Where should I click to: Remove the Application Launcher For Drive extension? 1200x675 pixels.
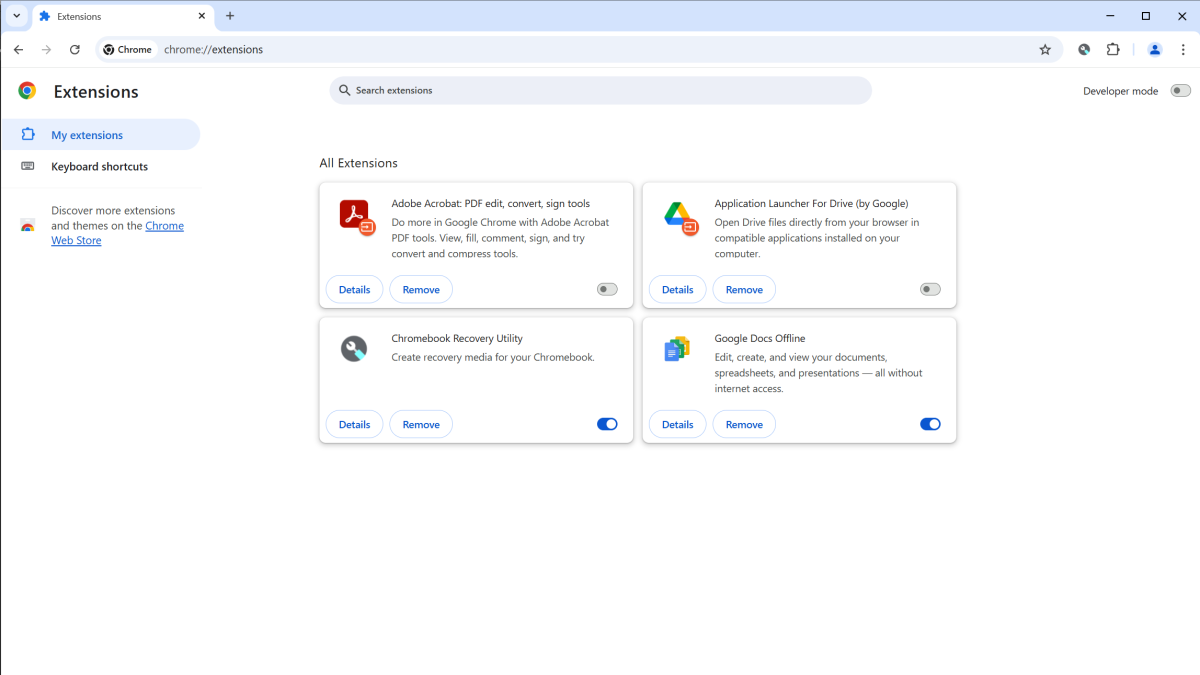coord(744,289)
